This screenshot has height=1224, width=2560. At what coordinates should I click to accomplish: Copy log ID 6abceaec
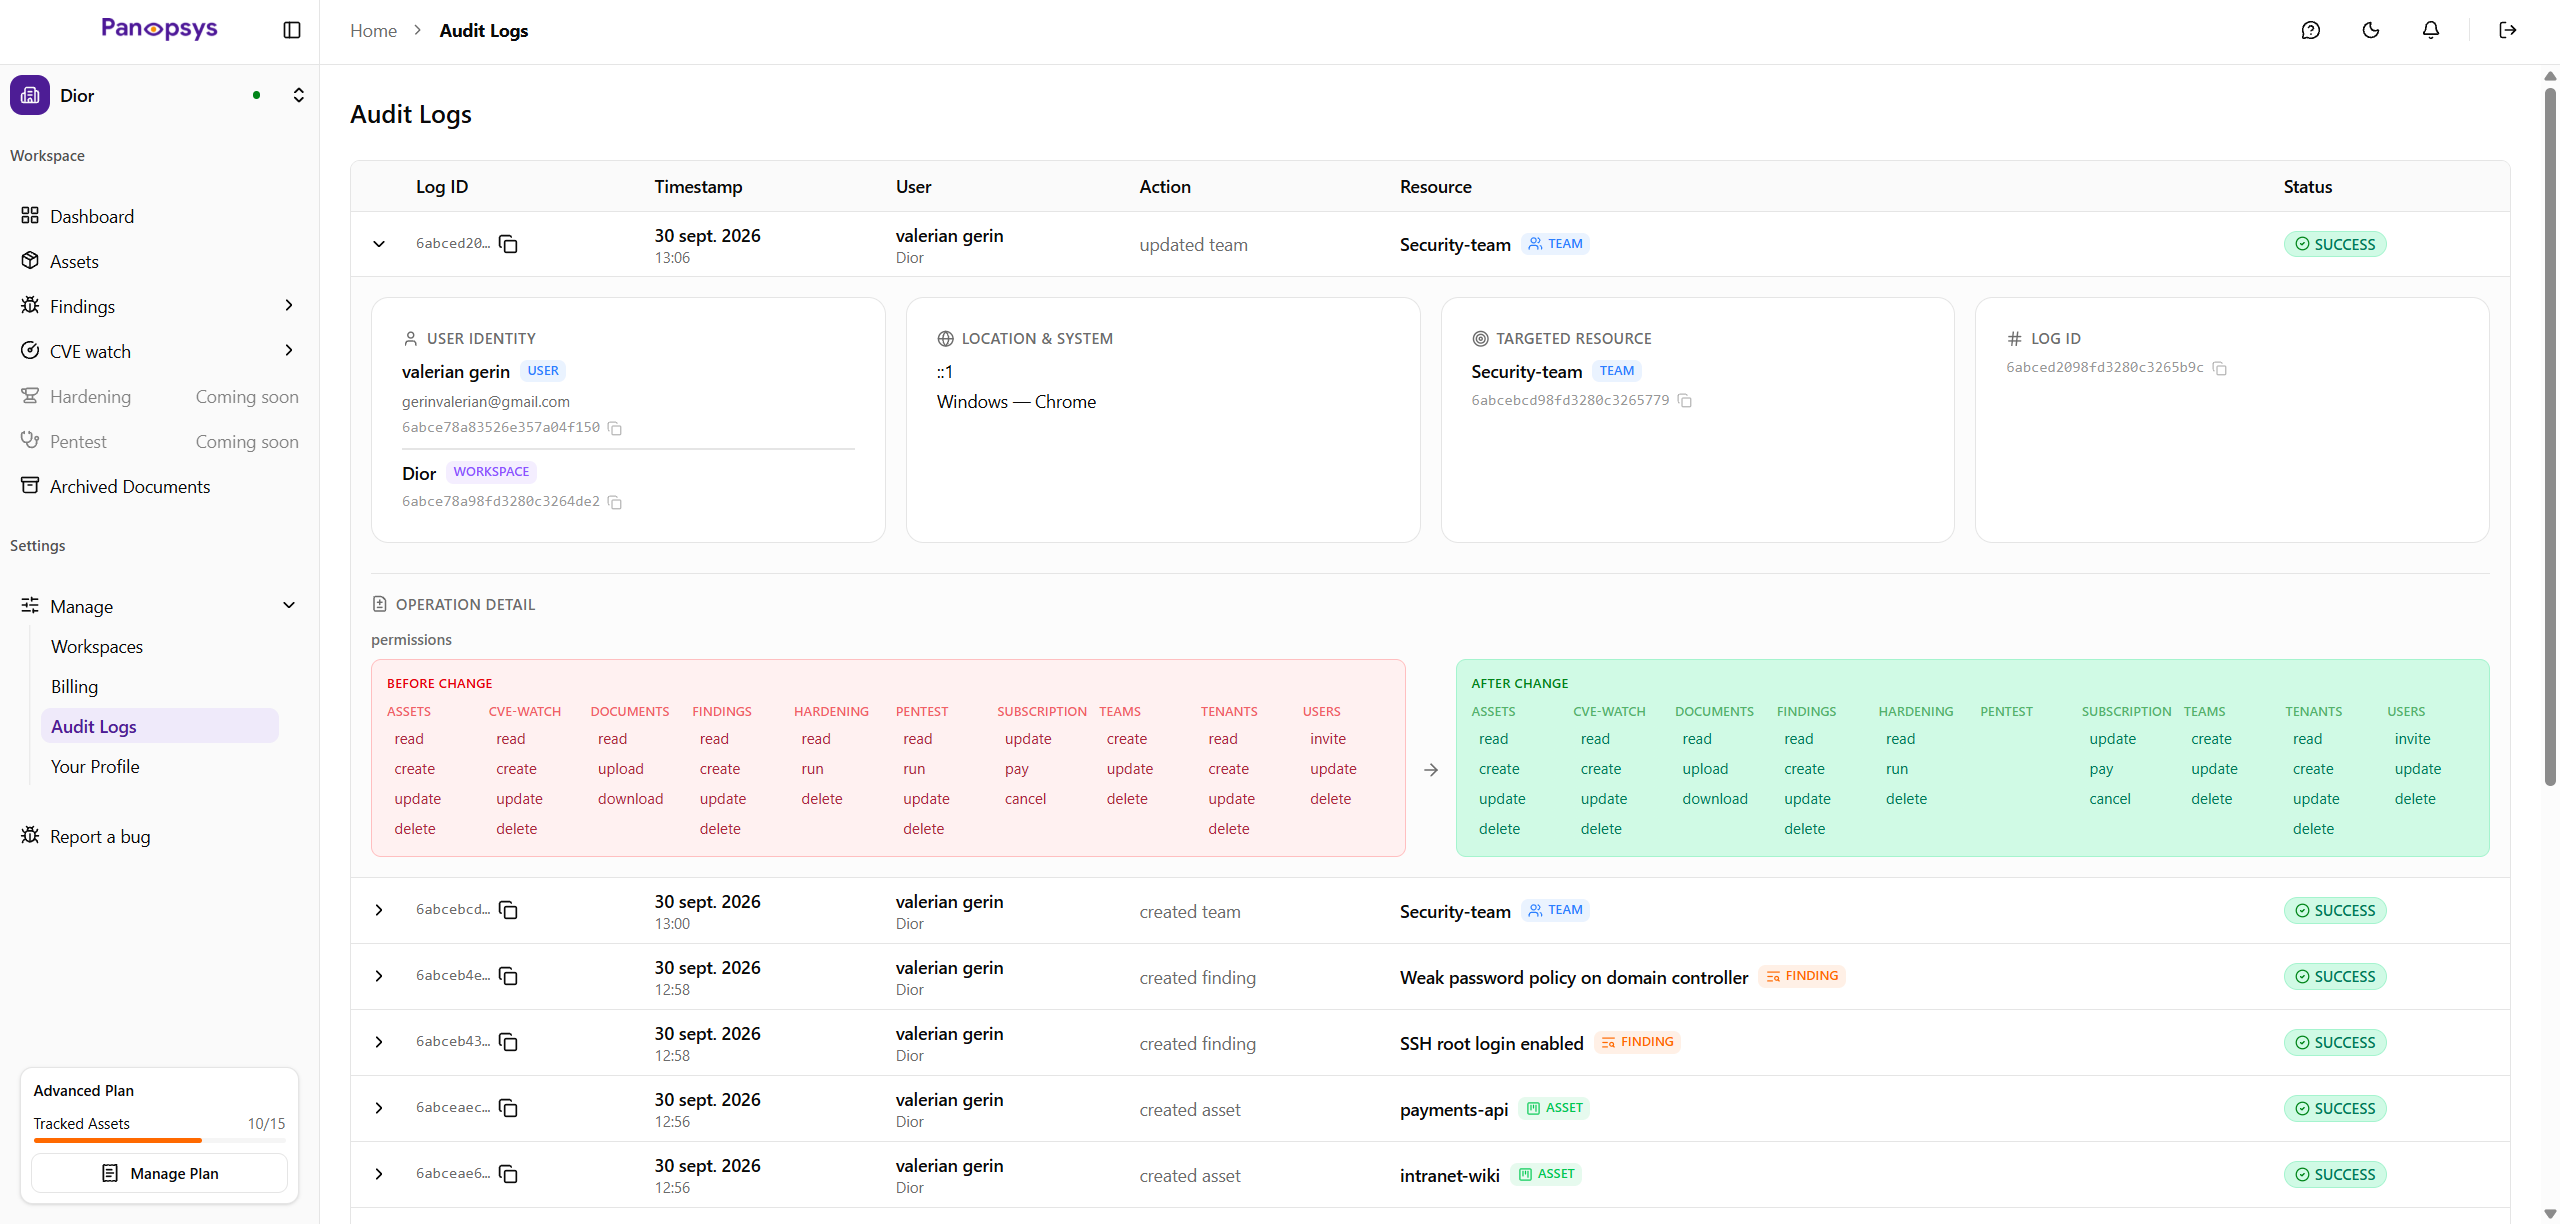(x=508, y=1108)
